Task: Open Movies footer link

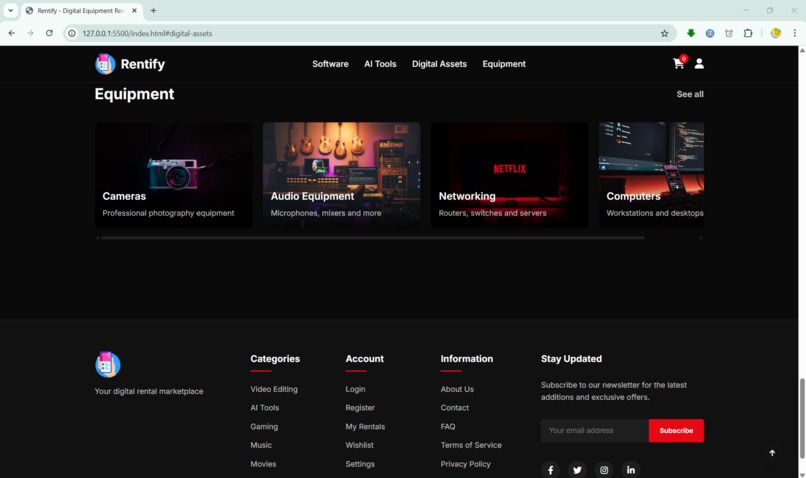Action: [x=263, y=464]
